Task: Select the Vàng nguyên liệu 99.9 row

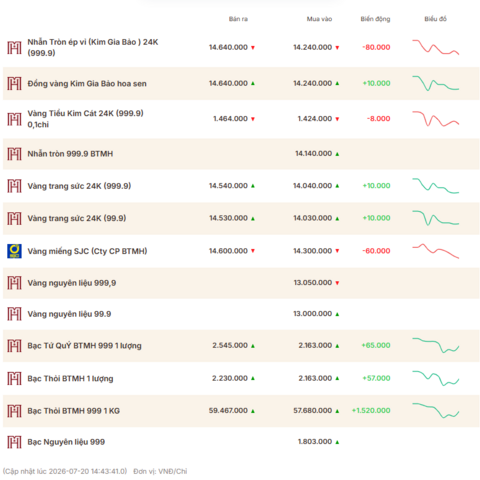Action: [241, 314]
